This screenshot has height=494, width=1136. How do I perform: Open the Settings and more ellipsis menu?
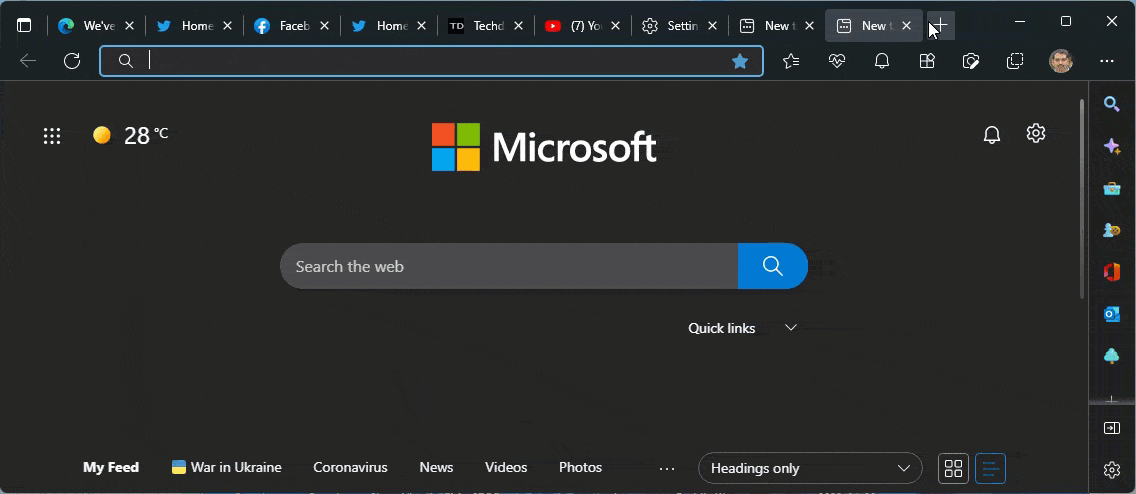pos(1106,62)
